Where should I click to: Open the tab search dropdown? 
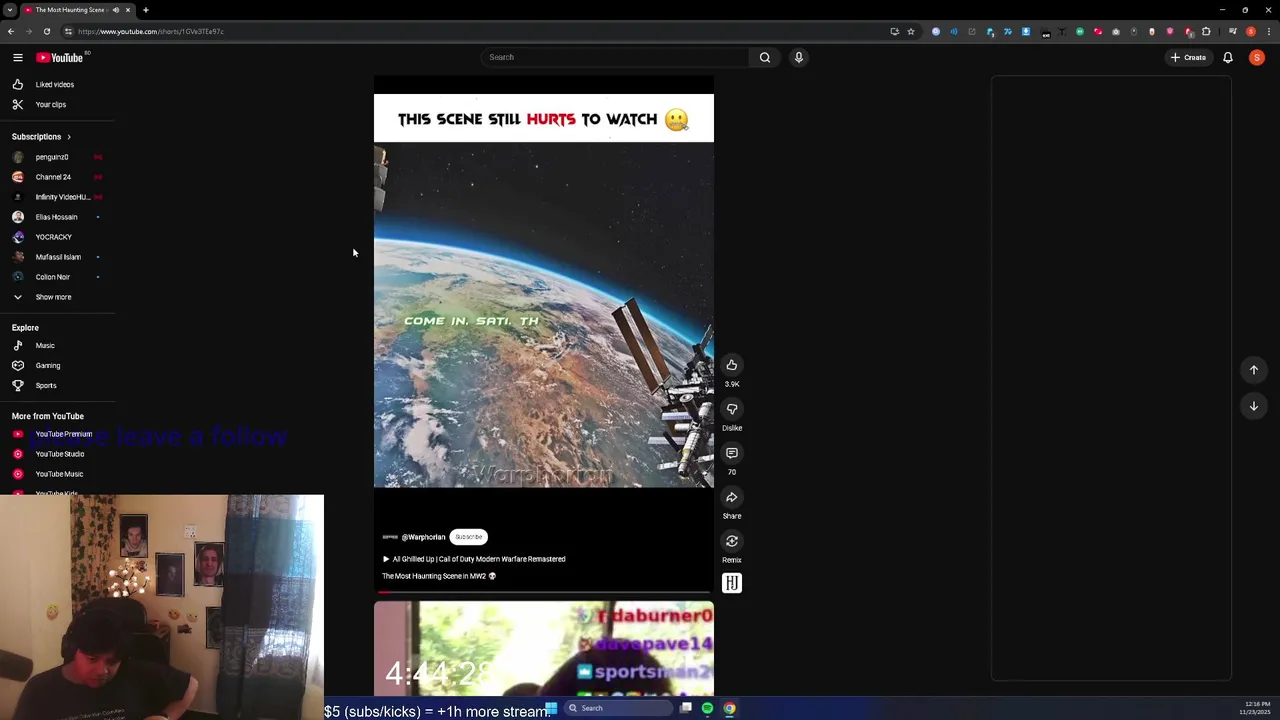coord(9,10)
